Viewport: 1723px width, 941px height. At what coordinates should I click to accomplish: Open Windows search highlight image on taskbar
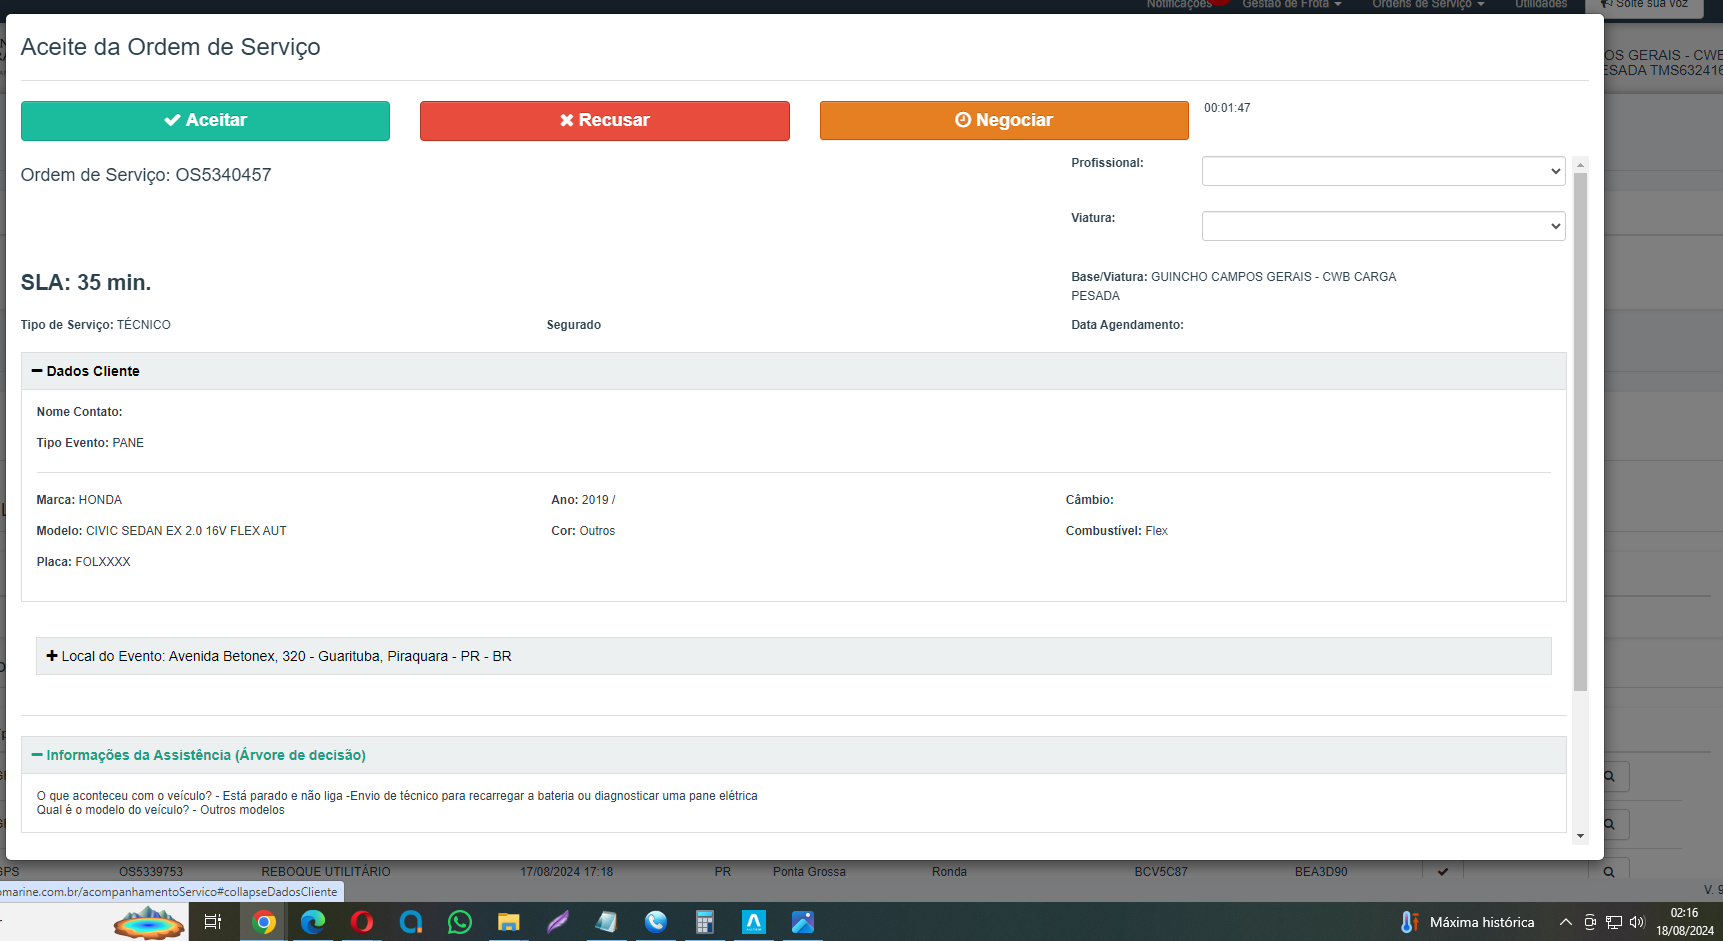[149, 922]
